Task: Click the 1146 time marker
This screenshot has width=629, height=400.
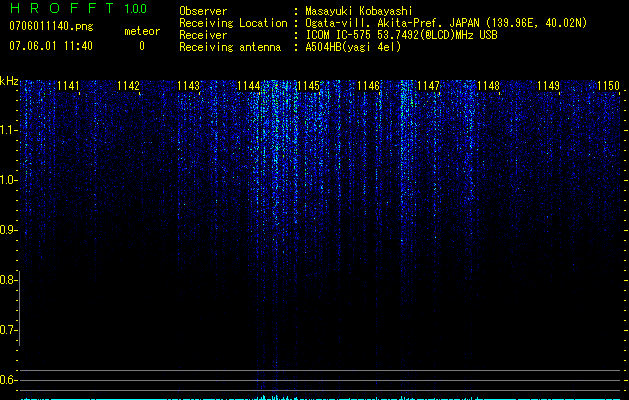Action: click(368, 86)
